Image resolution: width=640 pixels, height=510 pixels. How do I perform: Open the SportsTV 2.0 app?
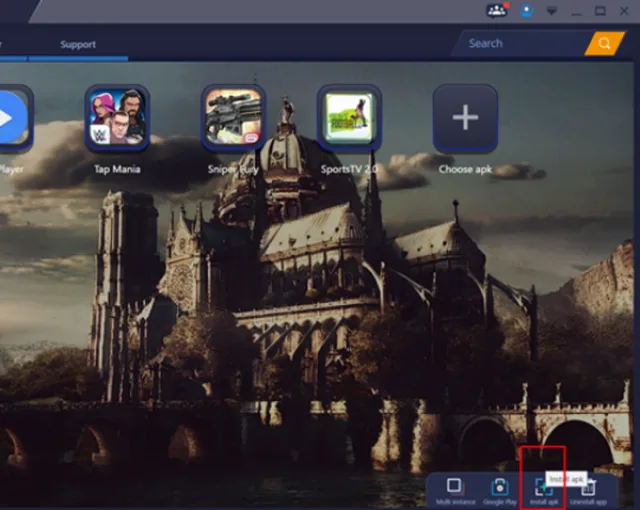349,118
